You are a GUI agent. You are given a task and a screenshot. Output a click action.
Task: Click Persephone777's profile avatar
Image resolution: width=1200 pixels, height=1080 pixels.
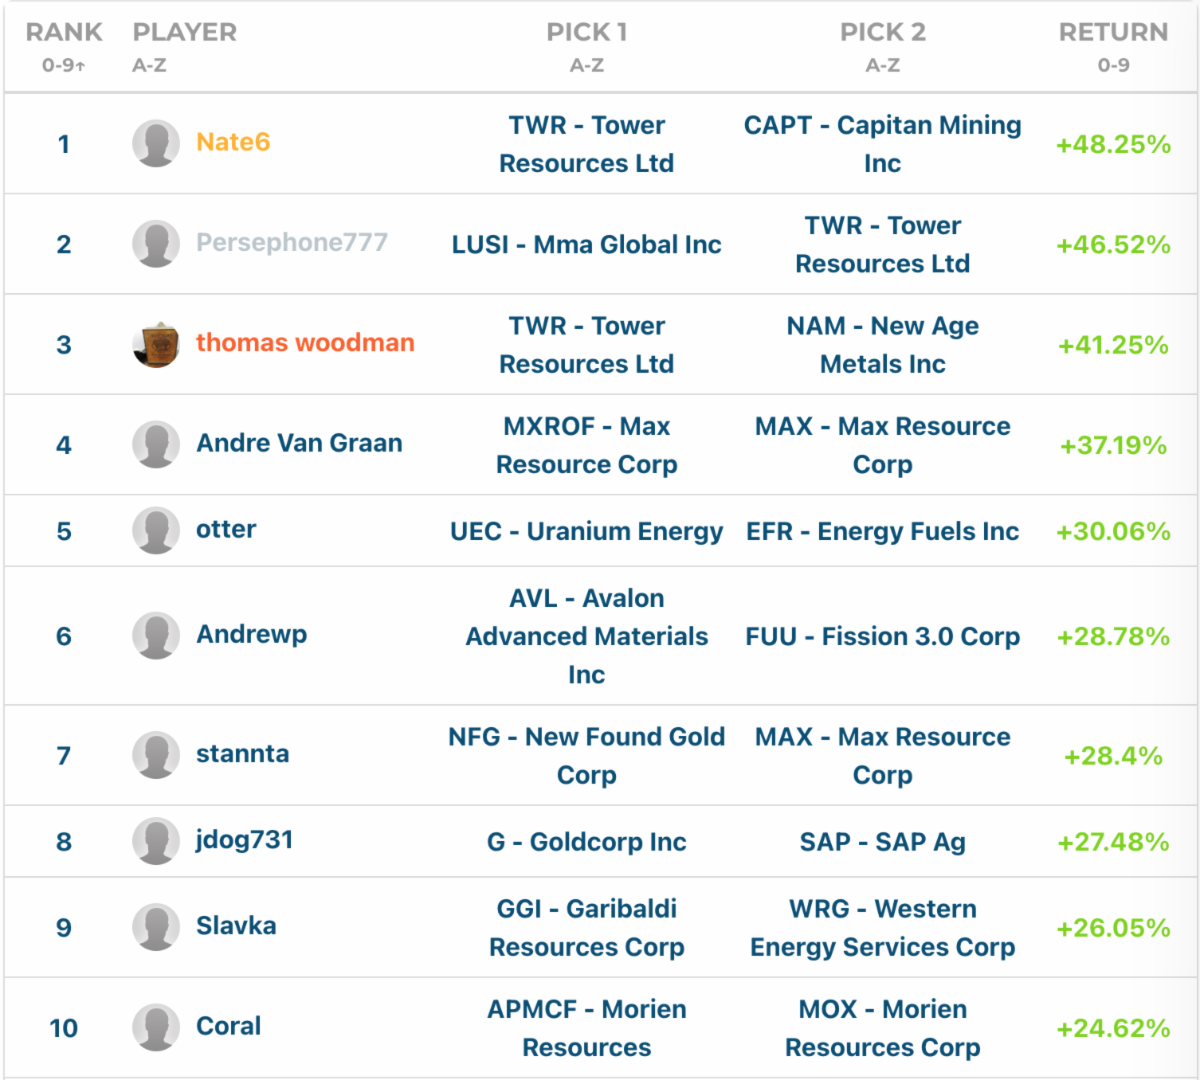[x=156, y=243]
